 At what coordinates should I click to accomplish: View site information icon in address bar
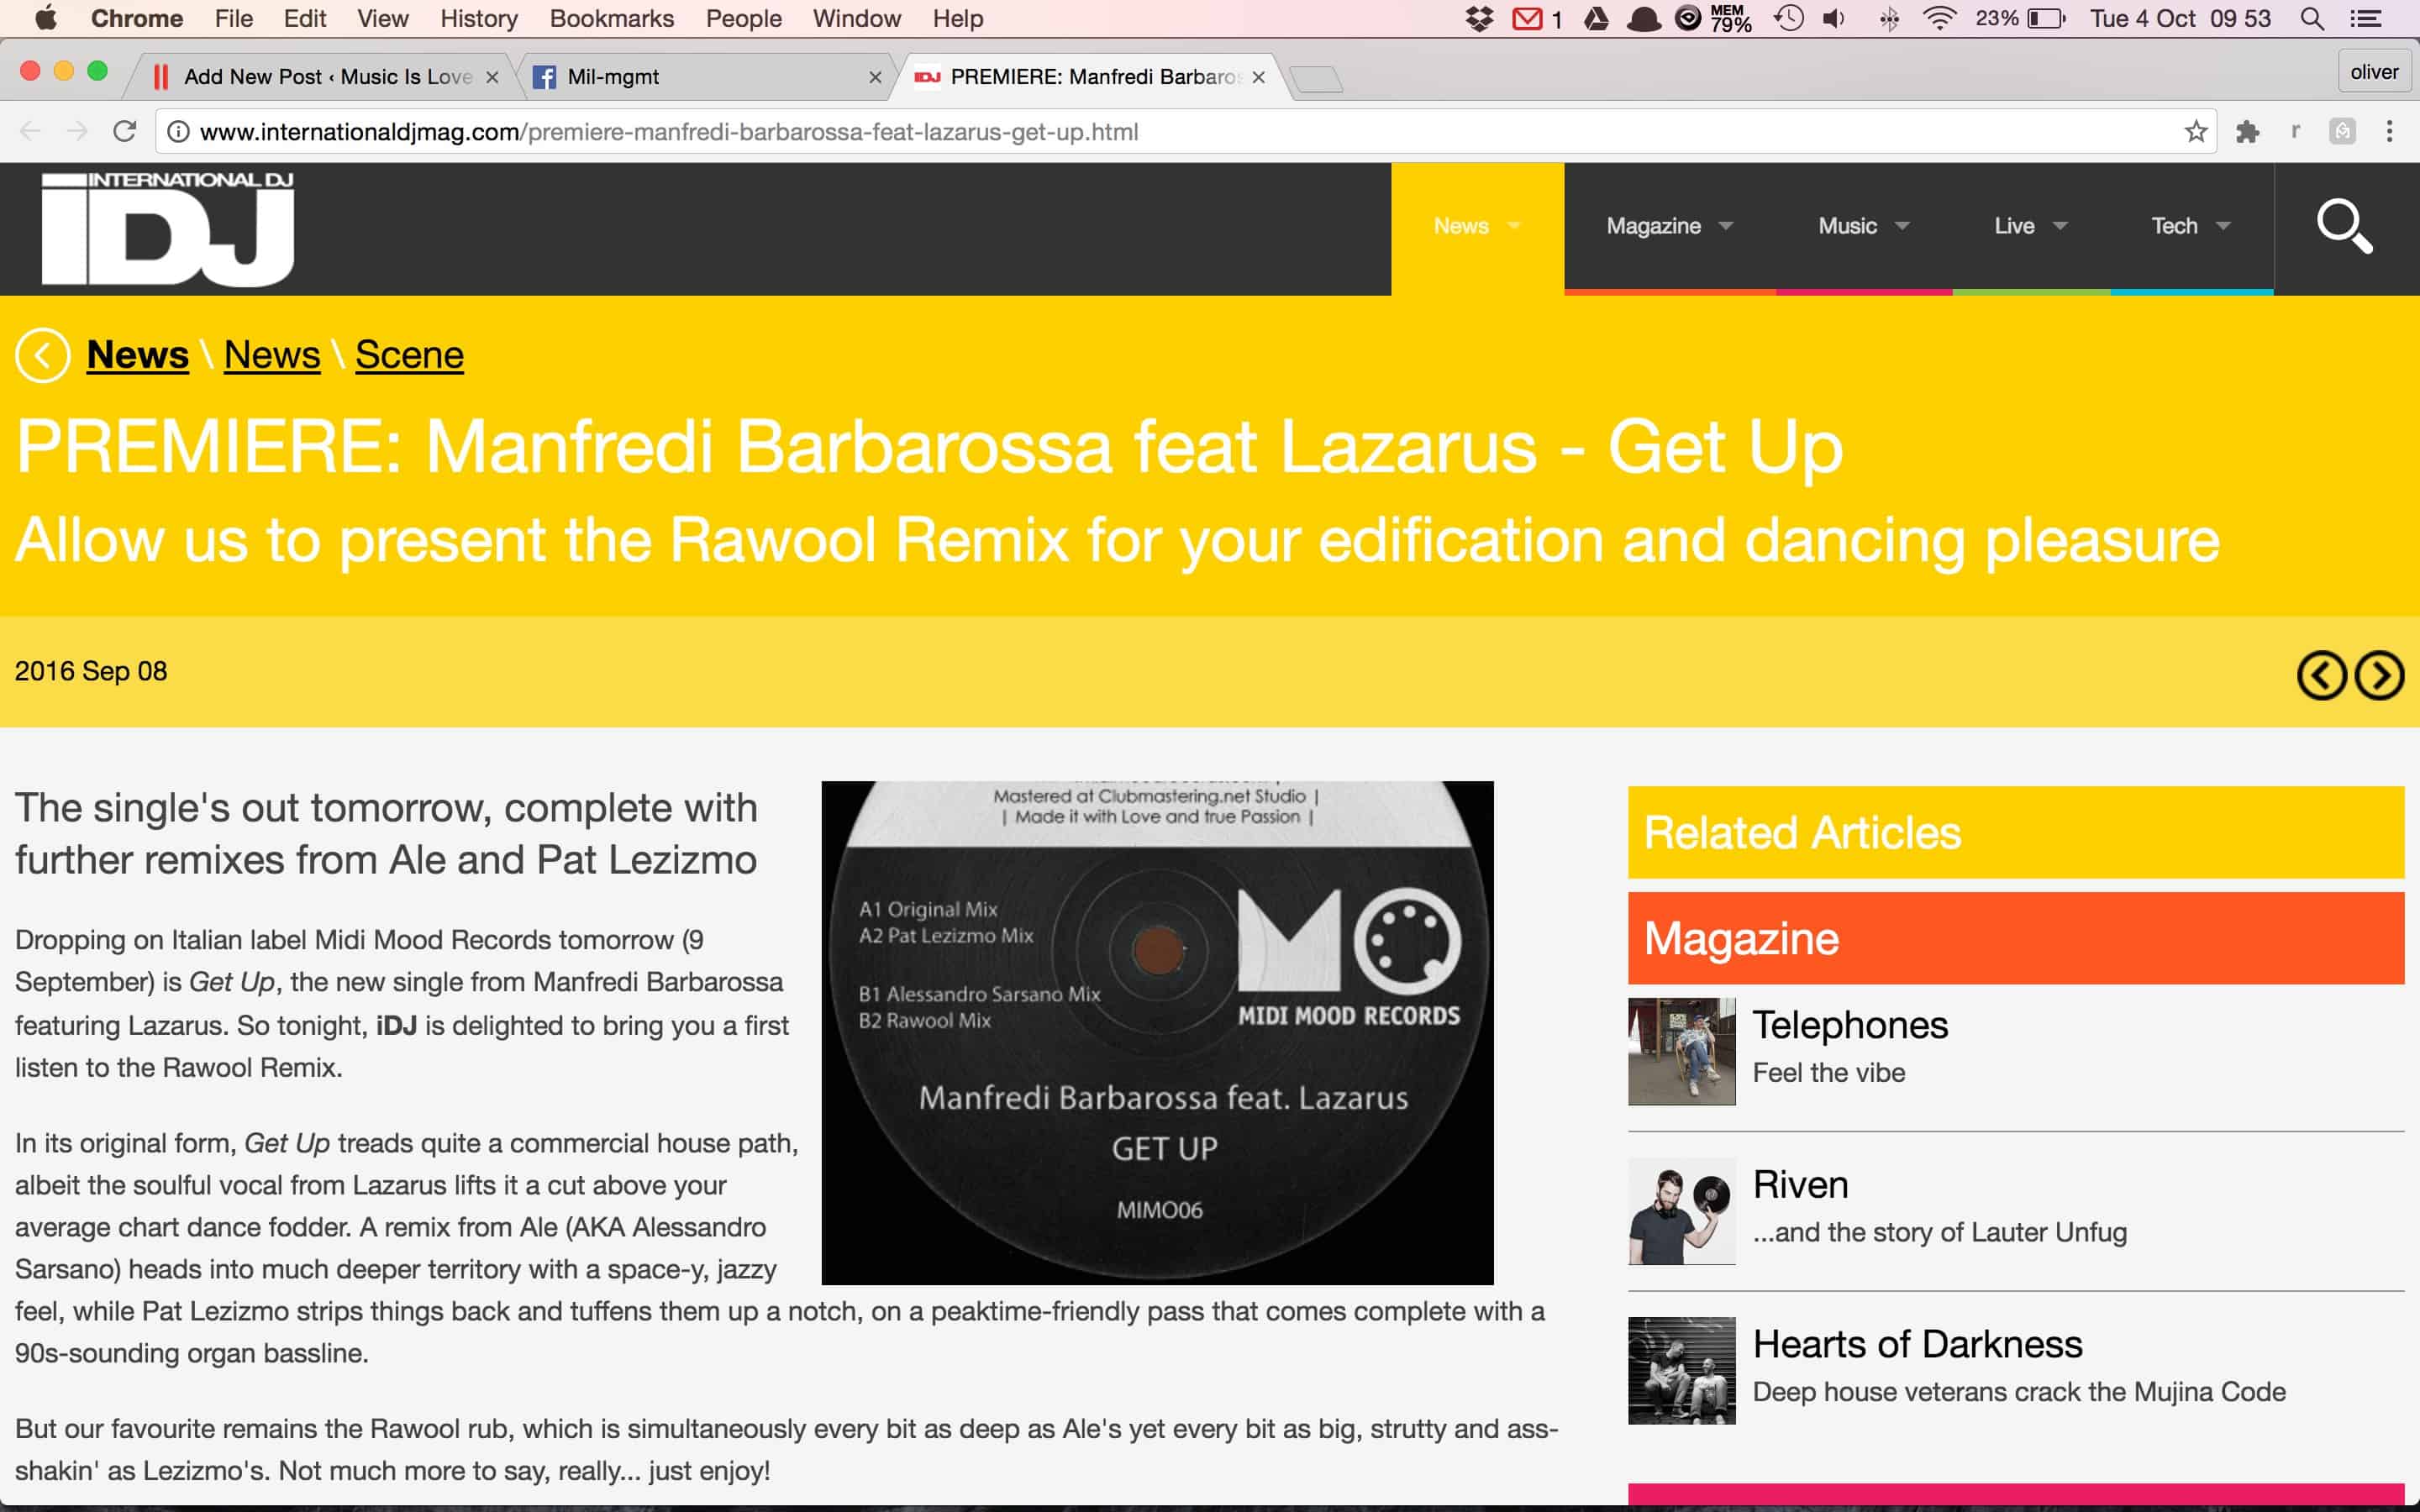[x=178, y=131]
